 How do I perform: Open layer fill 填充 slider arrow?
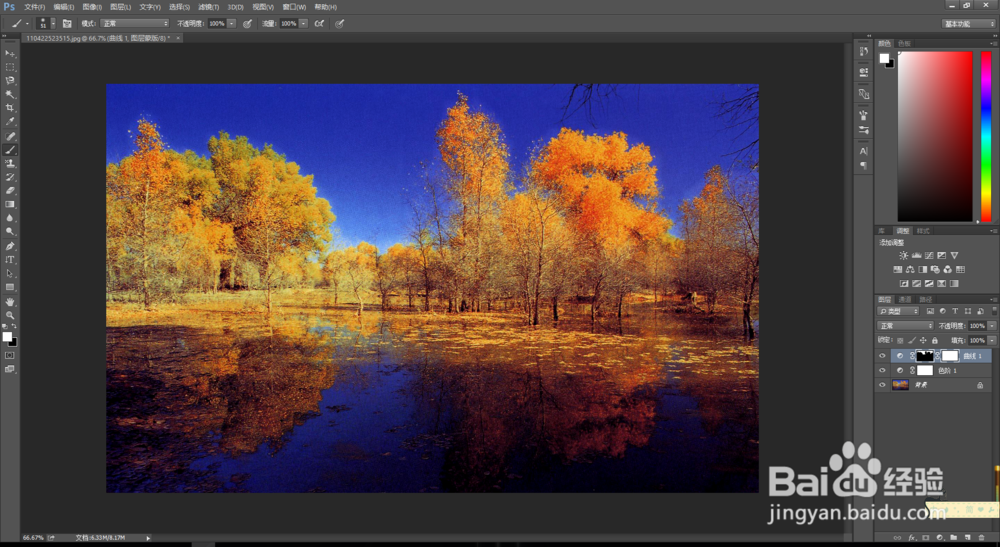(992, 340)
